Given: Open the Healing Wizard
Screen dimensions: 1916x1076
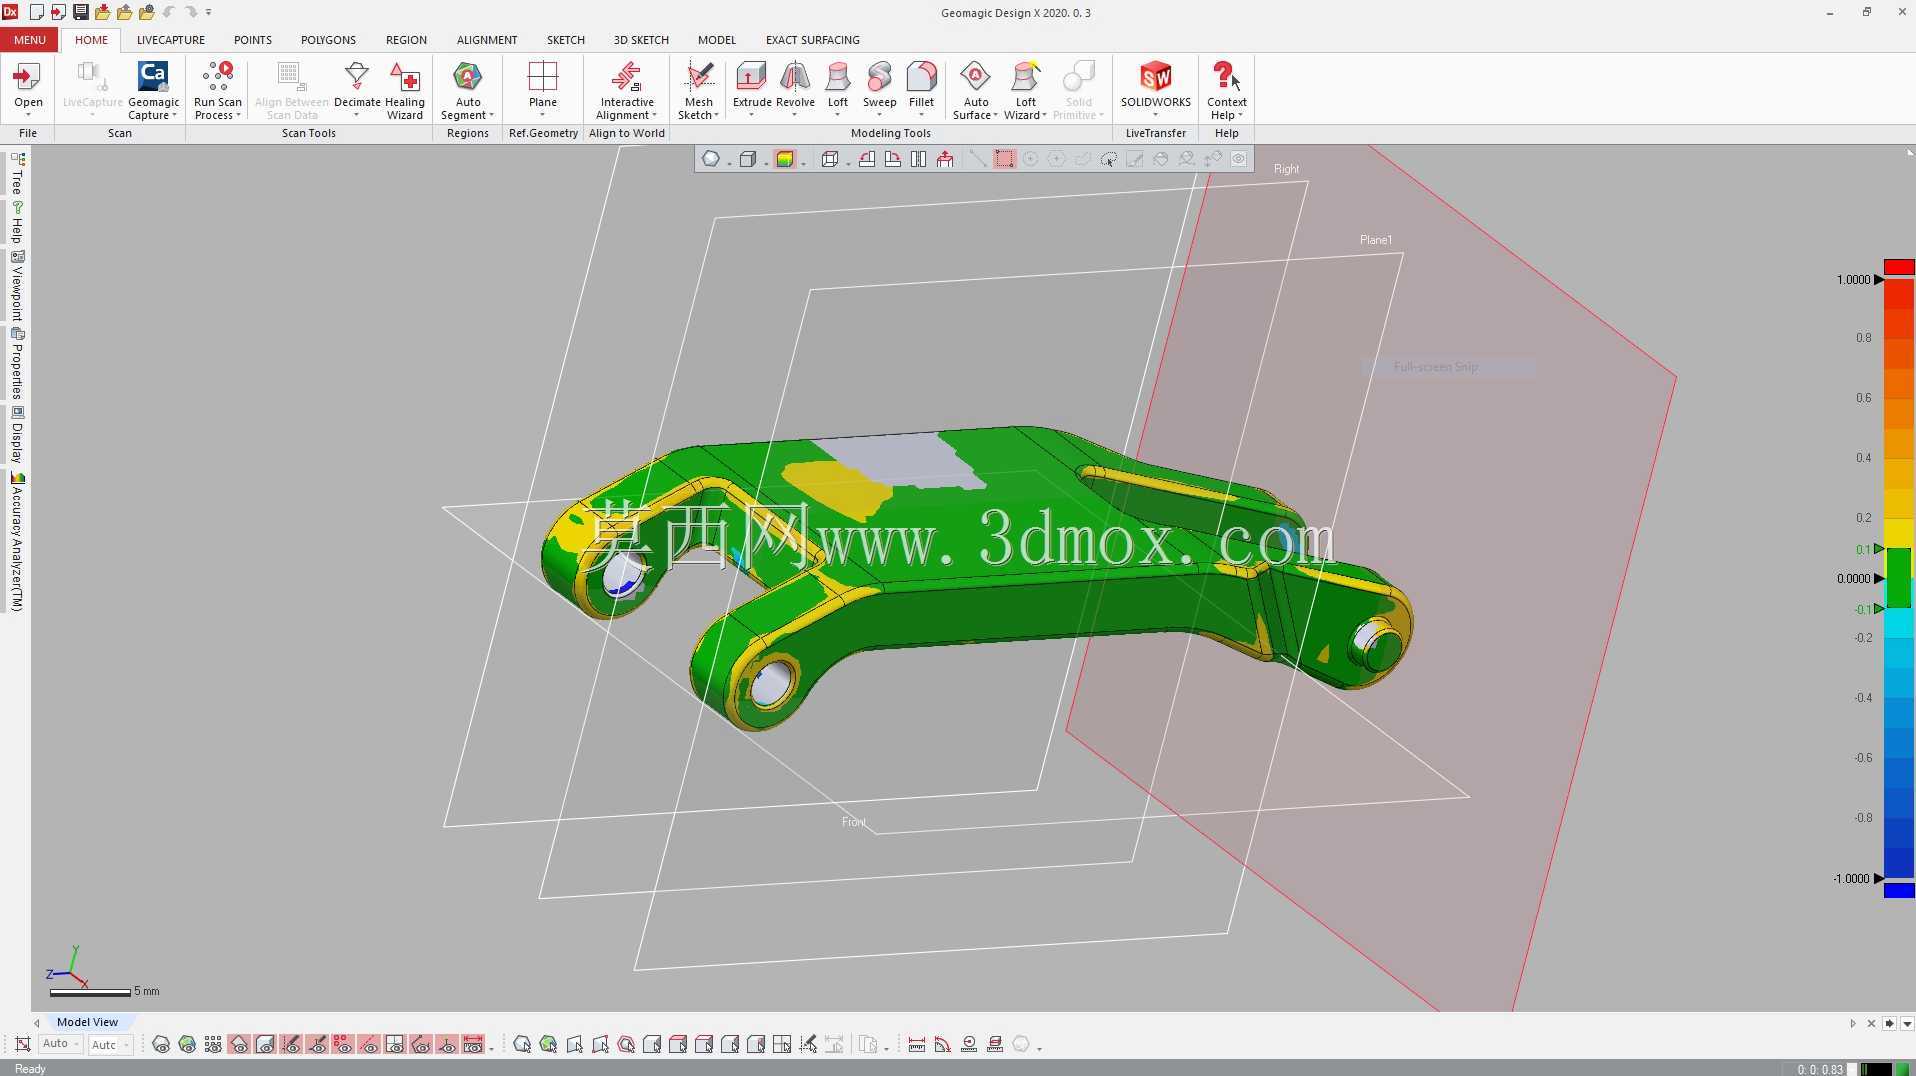Looking at the screenshot, I should [404, 90].
